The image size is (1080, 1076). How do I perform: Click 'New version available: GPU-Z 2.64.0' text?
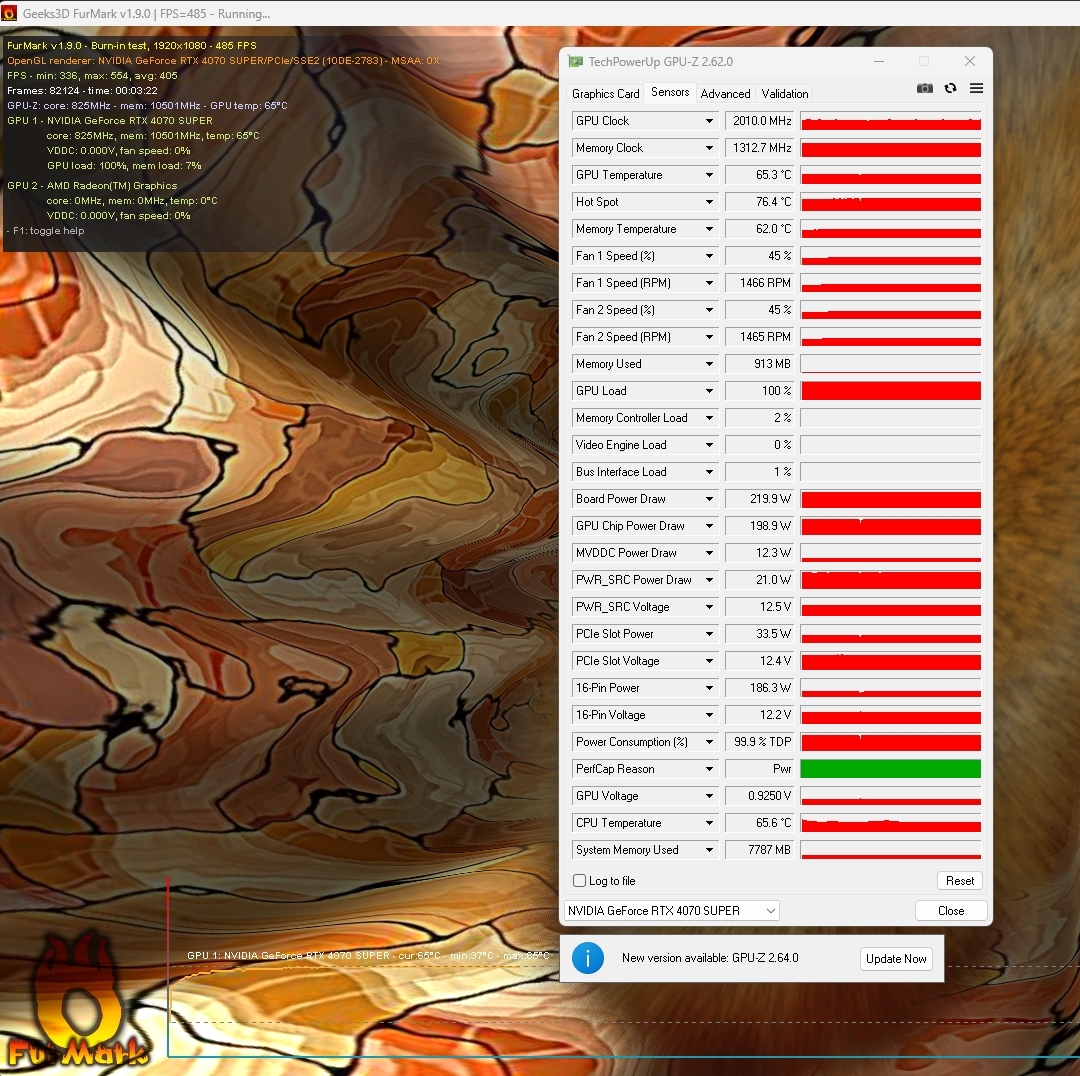tap(709, 958)
